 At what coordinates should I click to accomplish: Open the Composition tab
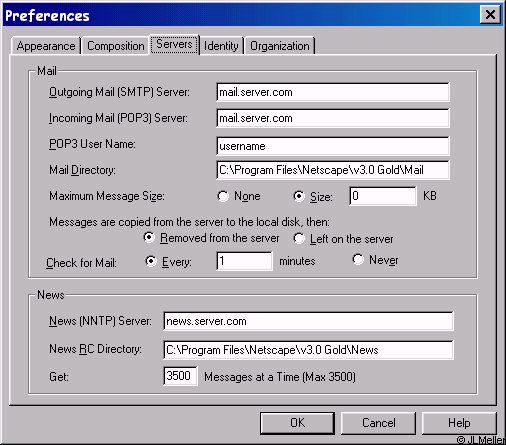pyautogui.click(x=115, y=46)
